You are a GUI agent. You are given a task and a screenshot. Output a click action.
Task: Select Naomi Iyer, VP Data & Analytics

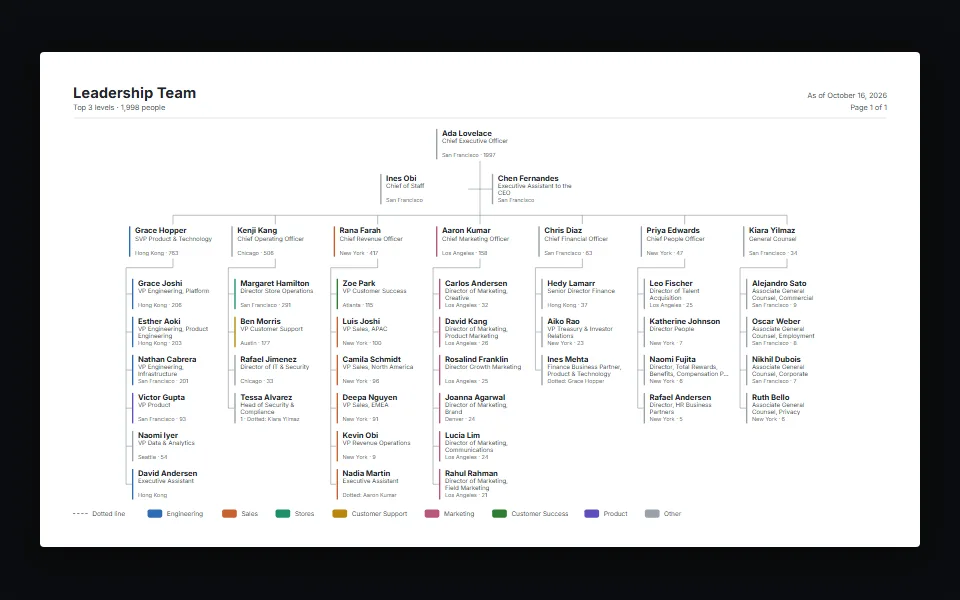pos(174,446)
